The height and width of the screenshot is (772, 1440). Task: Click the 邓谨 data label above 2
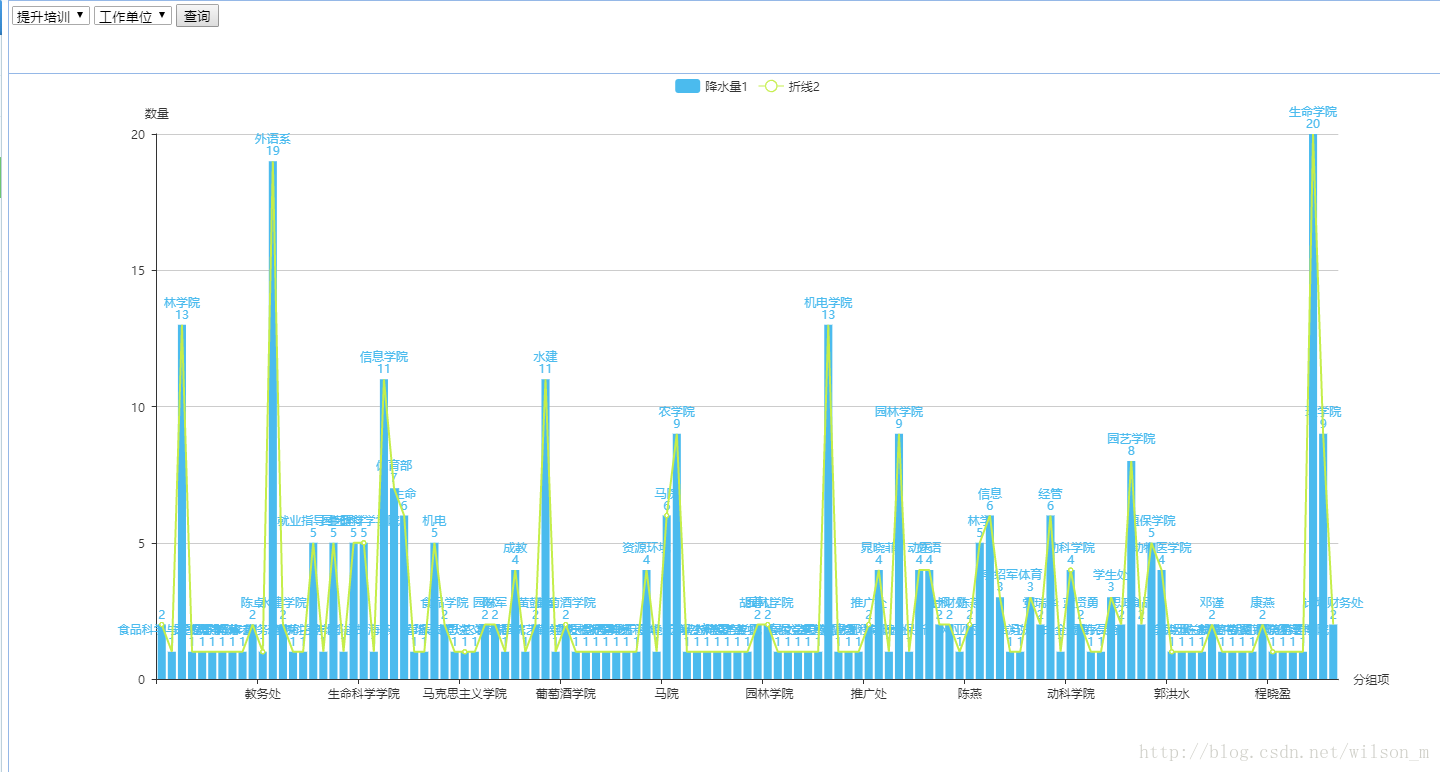point(1212,602)
